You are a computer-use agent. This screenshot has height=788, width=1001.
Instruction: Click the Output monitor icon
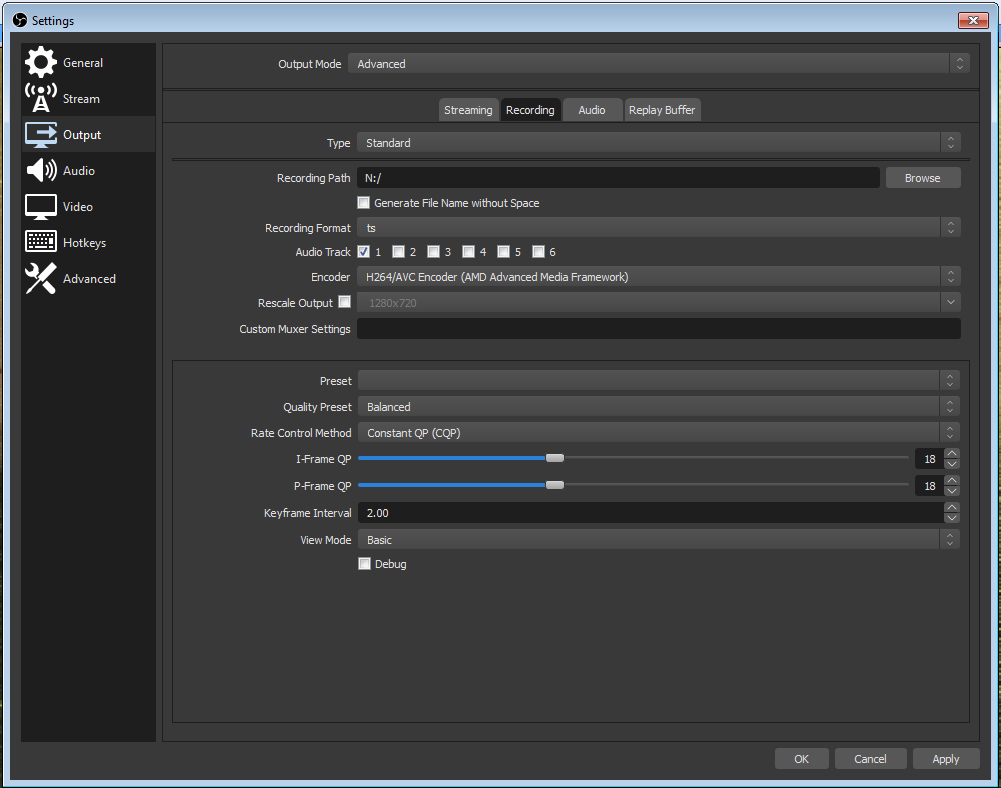(41, 135)
